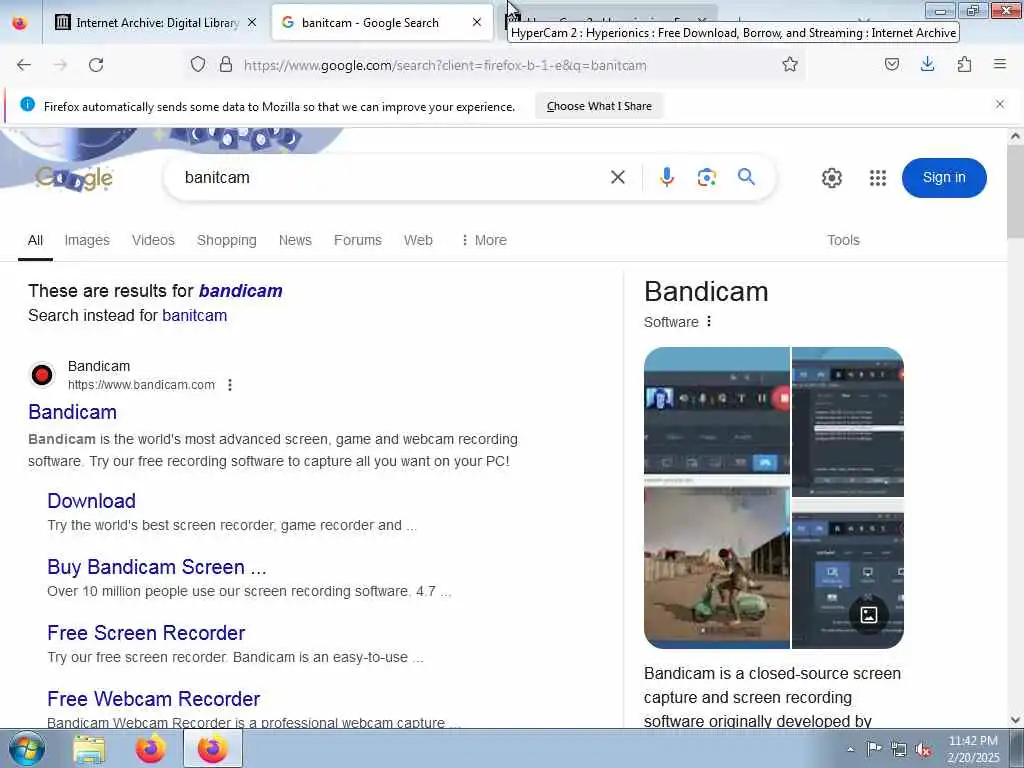This screenshot has width=1024, height=768.
Task: Open the extensions puzzle icon
Action: (x=964, y=64)
